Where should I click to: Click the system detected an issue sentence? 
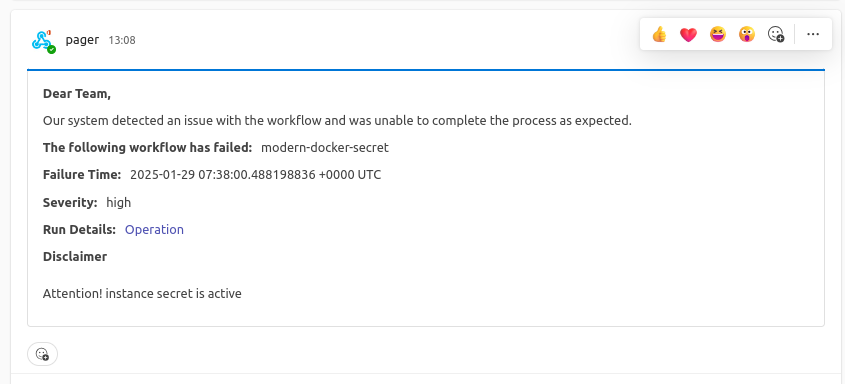point(337,121)
